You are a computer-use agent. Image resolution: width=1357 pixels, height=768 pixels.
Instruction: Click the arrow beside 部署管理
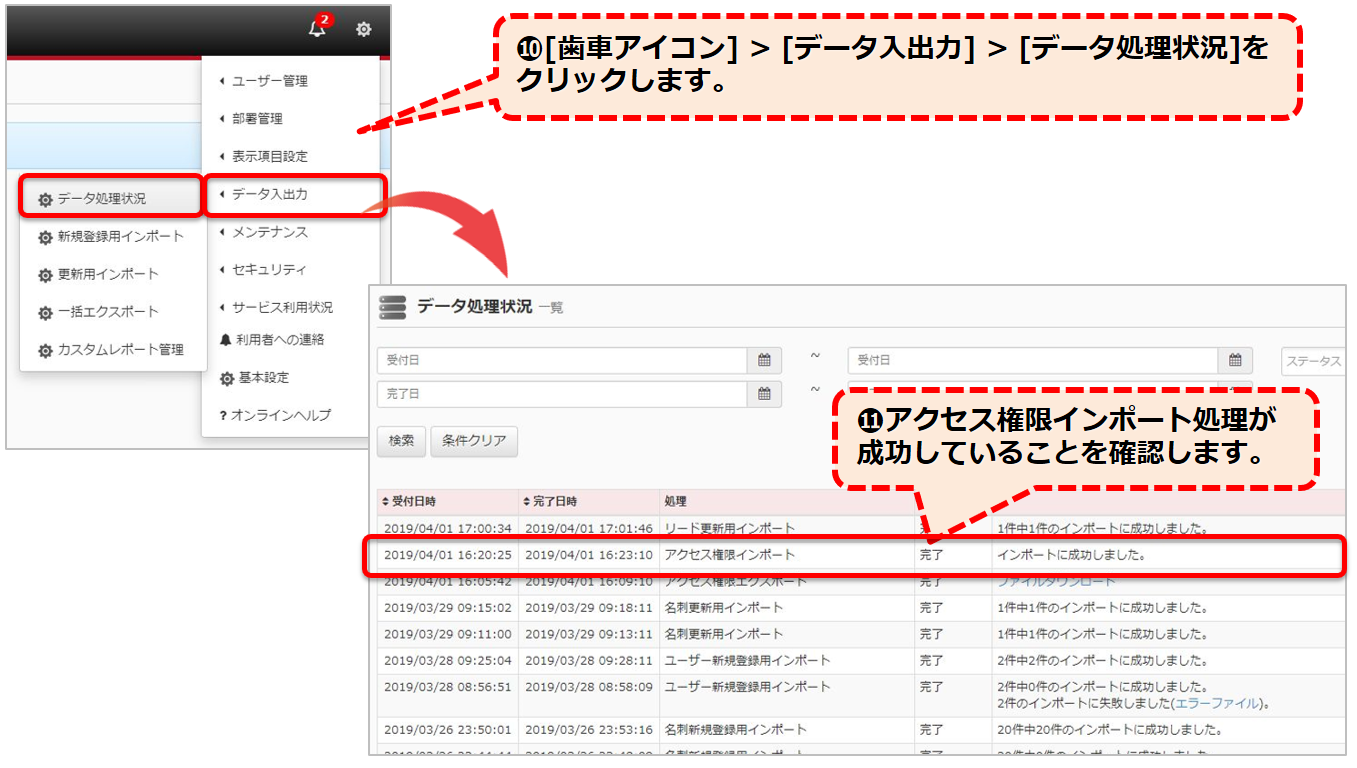click(222, 119)
